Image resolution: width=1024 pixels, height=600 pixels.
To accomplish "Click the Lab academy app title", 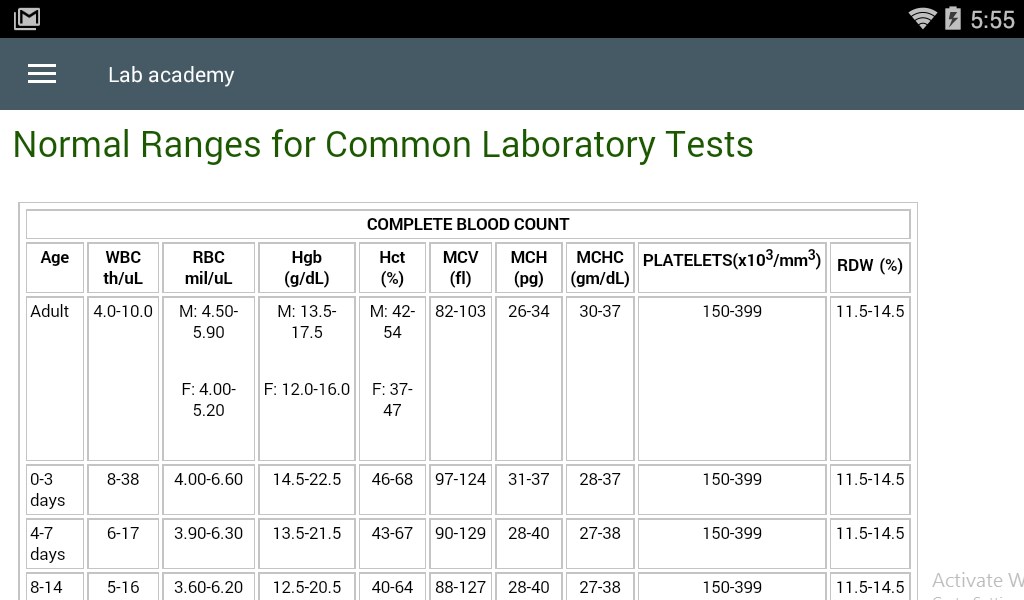I will (x=171, y=75).
